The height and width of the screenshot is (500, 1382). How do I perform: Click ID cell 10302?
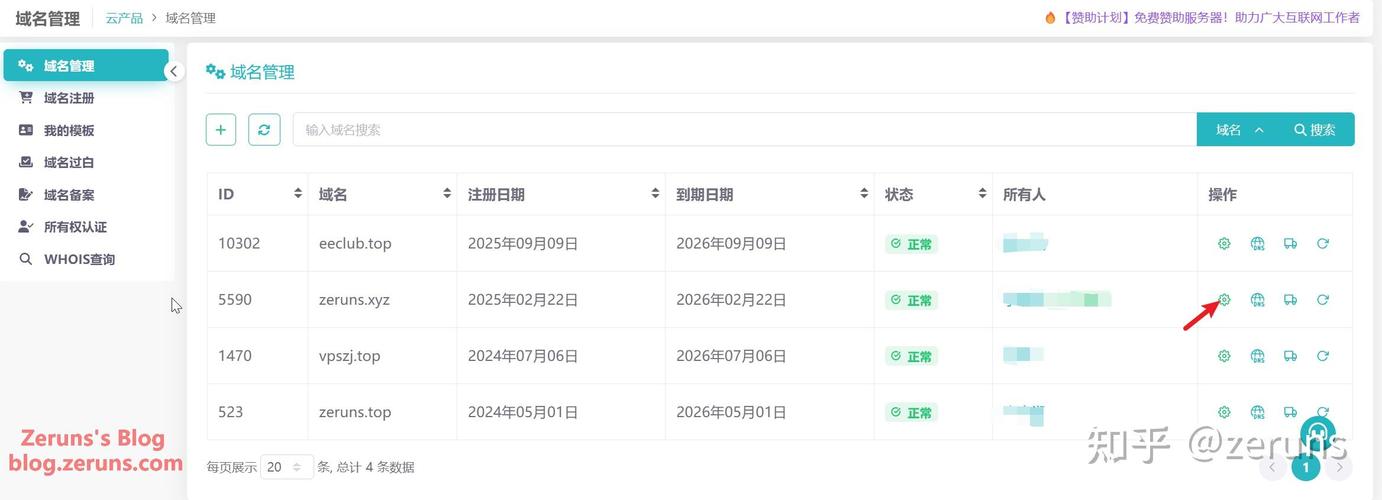[x=239, y=243]
